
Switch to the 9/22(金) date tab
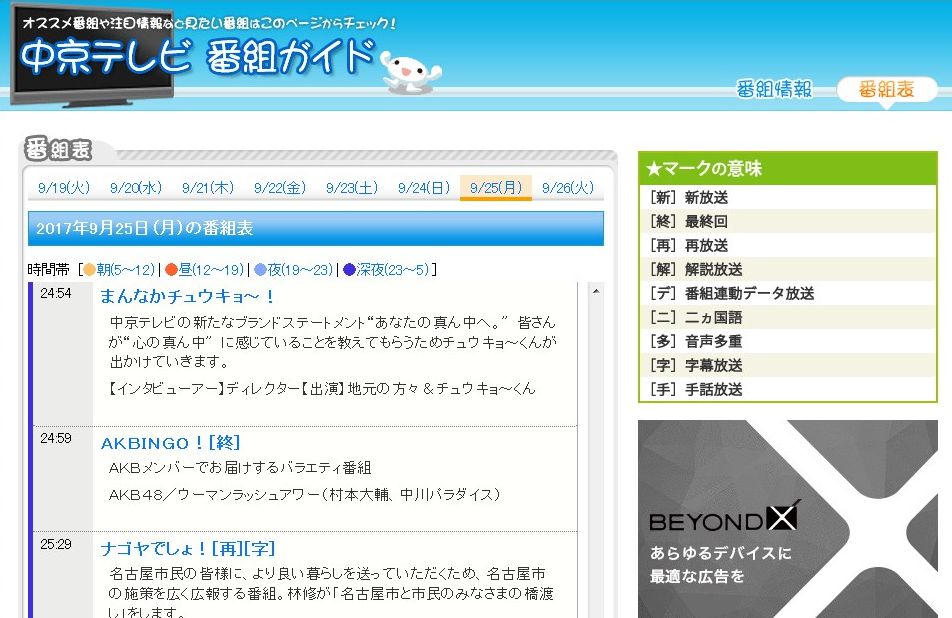click(280, 188)
